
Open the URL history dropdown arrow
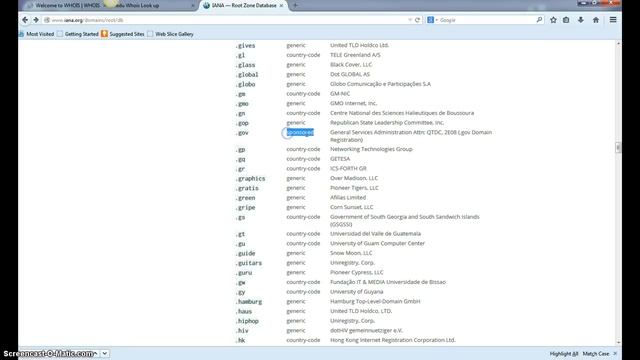click(410, 20)
